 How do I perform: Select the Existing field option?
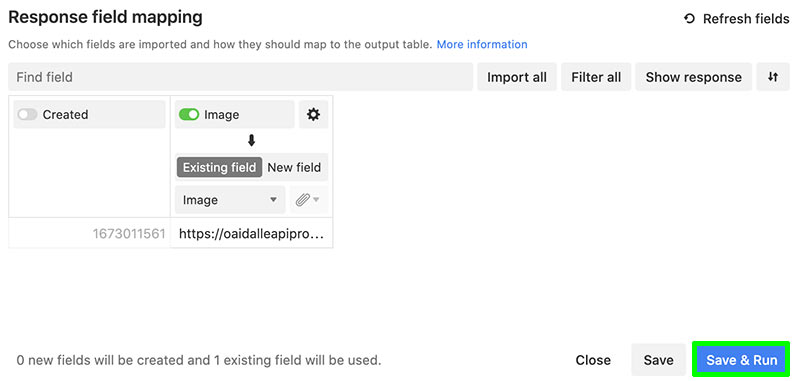coord(219,167)
